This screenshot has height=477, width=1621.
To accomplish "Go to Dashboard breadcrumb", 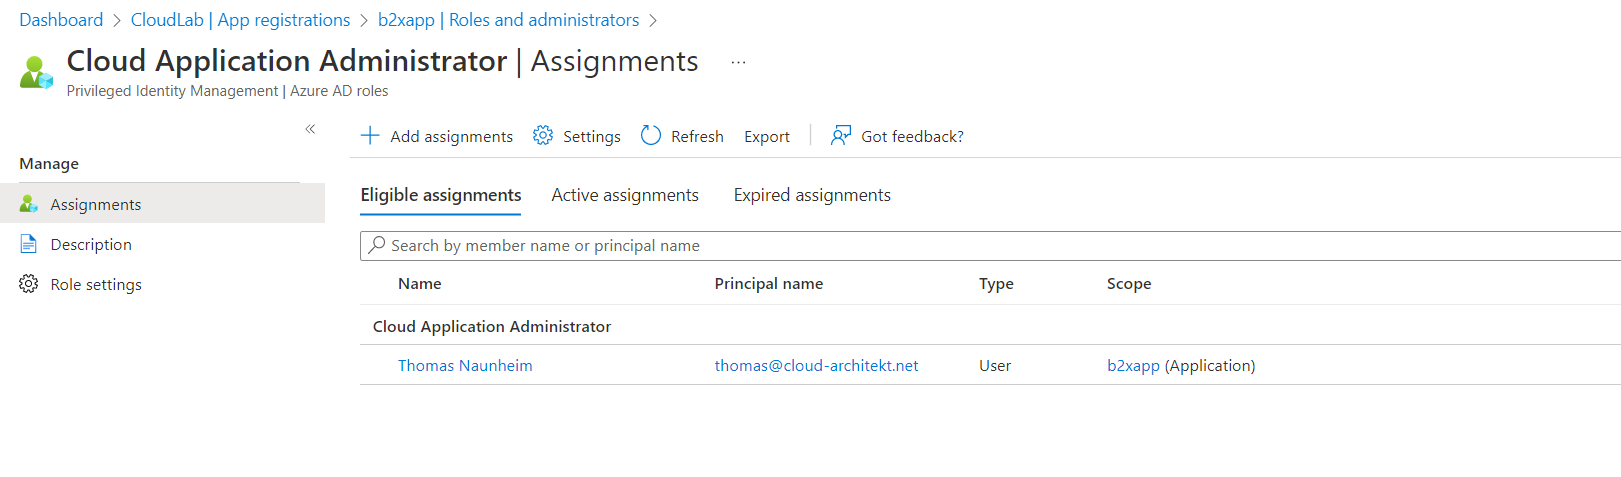I will coord(61,20).
